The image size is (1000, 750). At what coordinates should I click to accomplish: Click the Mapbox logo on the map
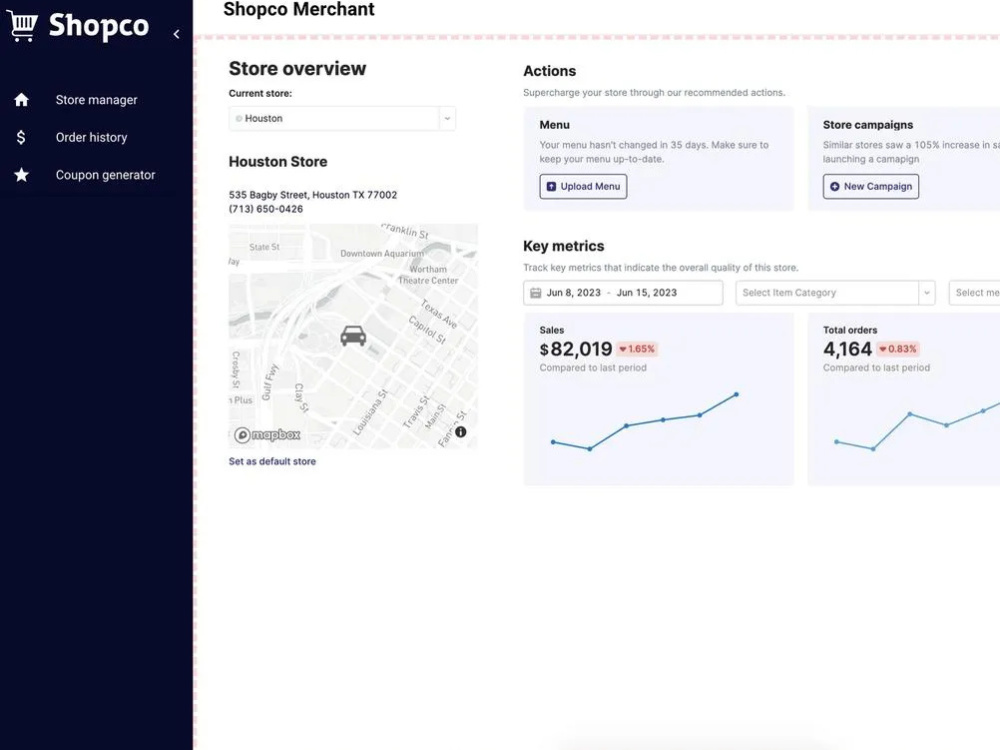pyautogui.click(x=267, y=435)
